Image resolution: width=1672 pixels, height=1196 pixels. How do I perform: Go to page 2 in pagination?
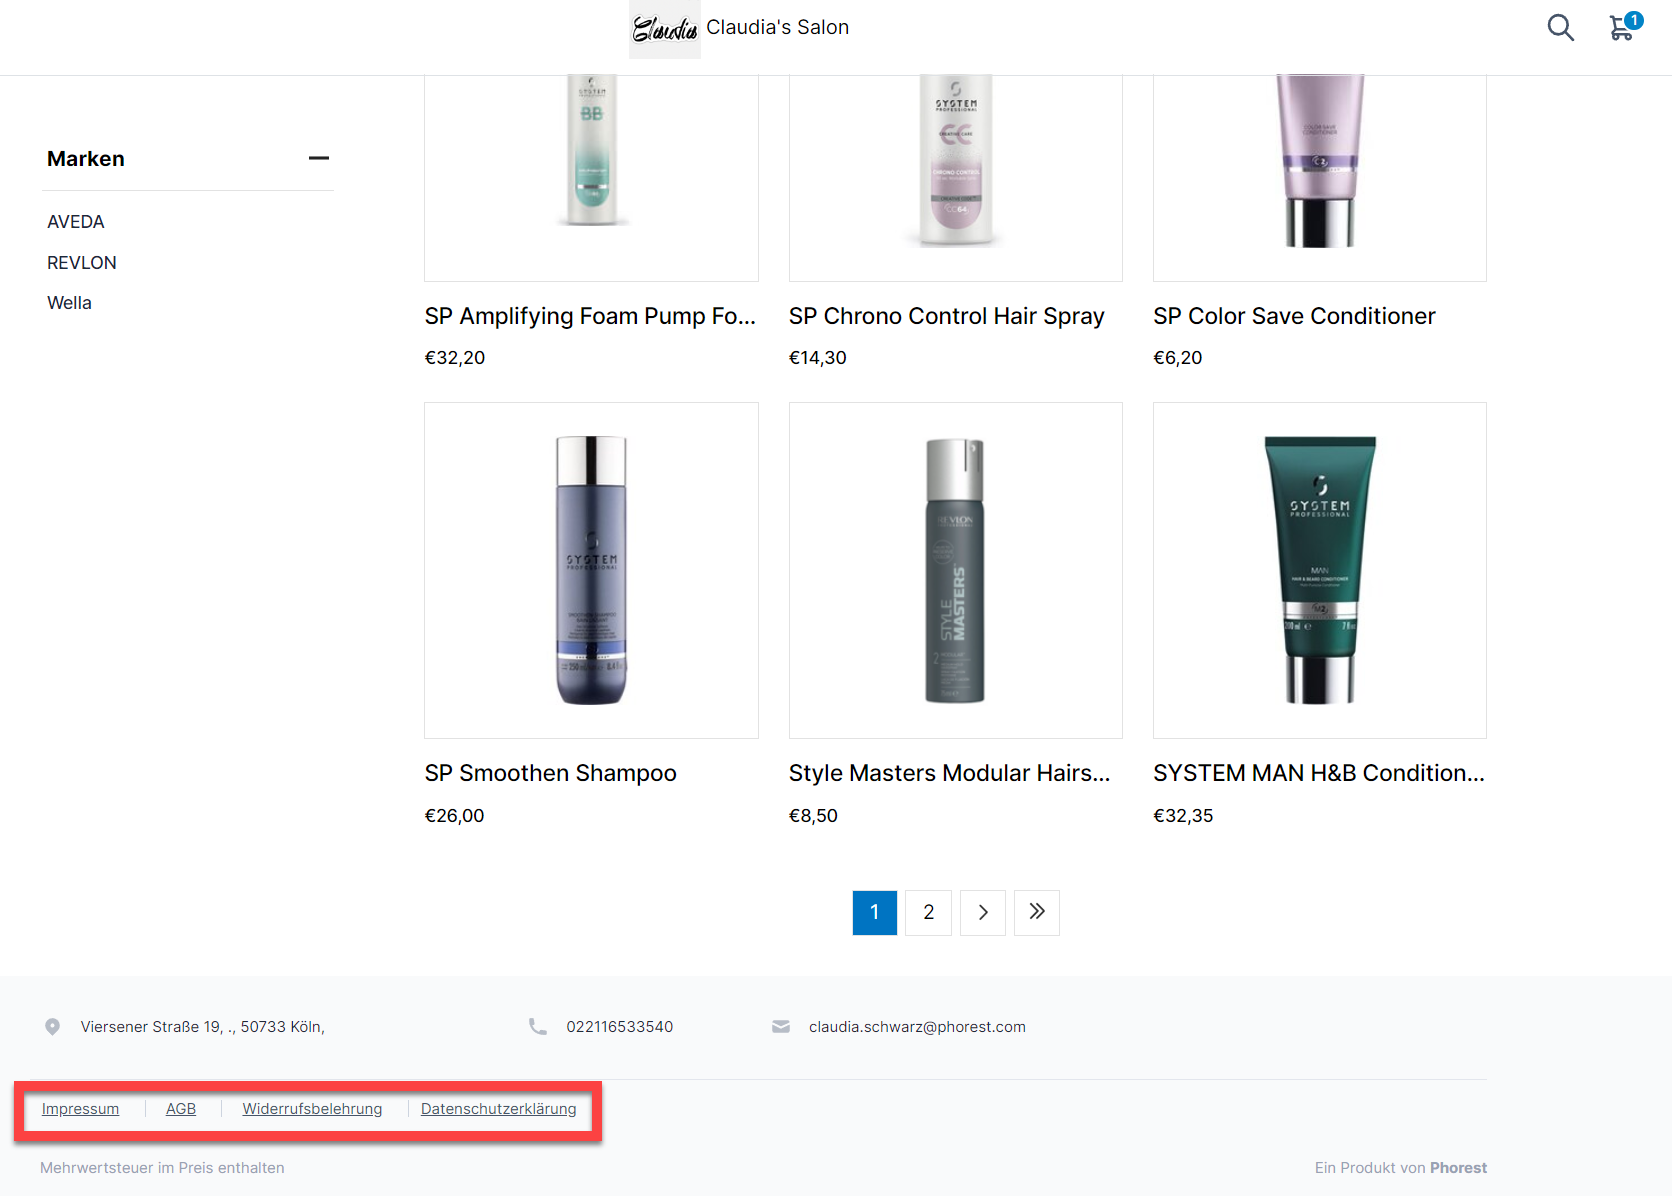[x=928, y=912]
